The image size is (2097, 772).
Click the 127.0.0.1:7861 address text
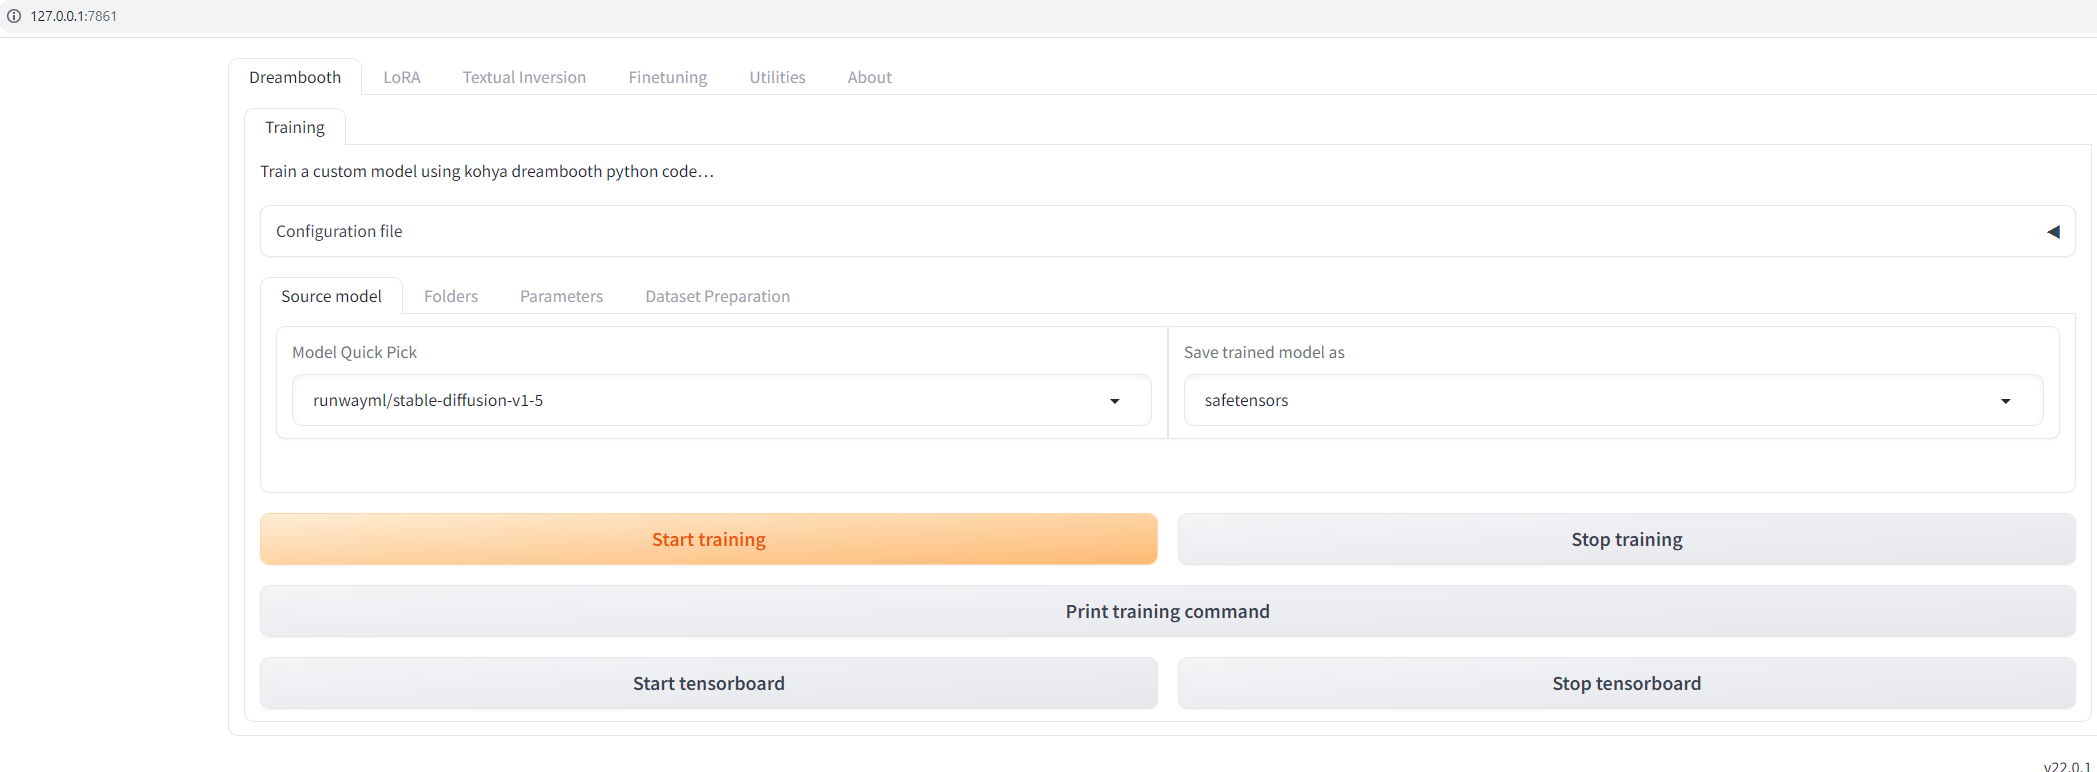click(74, 16)
